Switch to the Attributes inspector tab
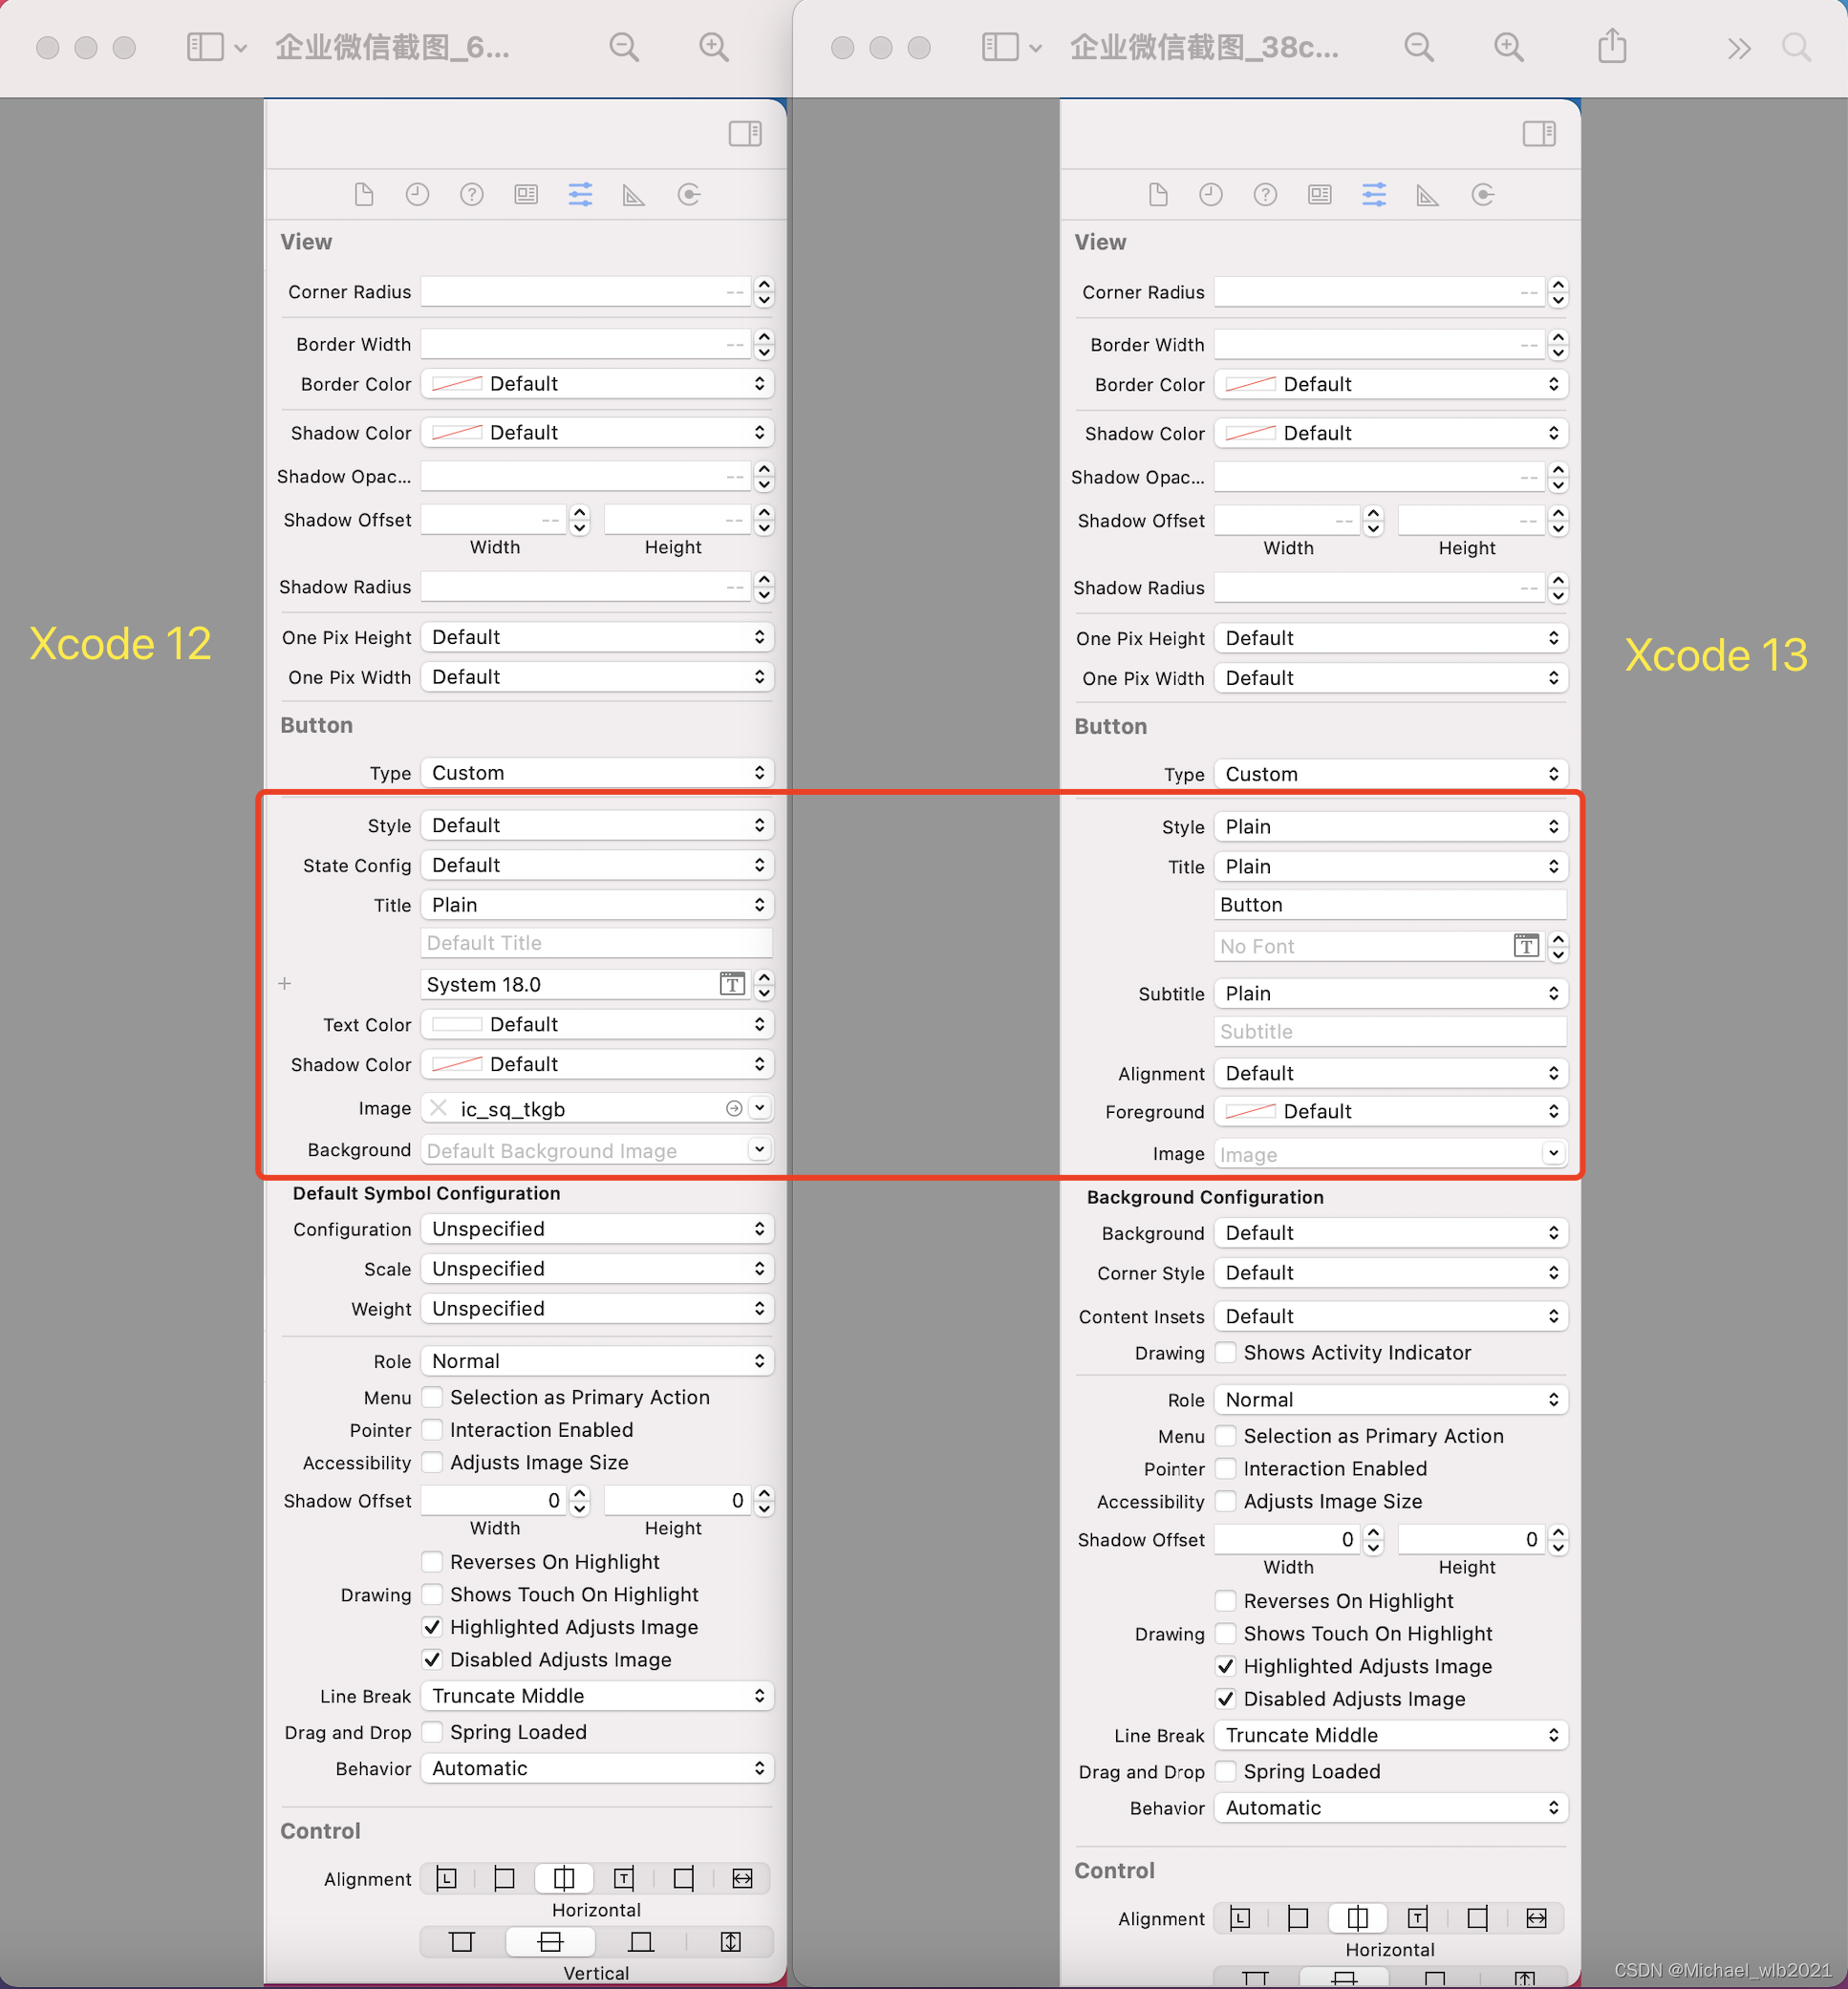This screenshot has height=1989, width=1848. tap(580, 195)
